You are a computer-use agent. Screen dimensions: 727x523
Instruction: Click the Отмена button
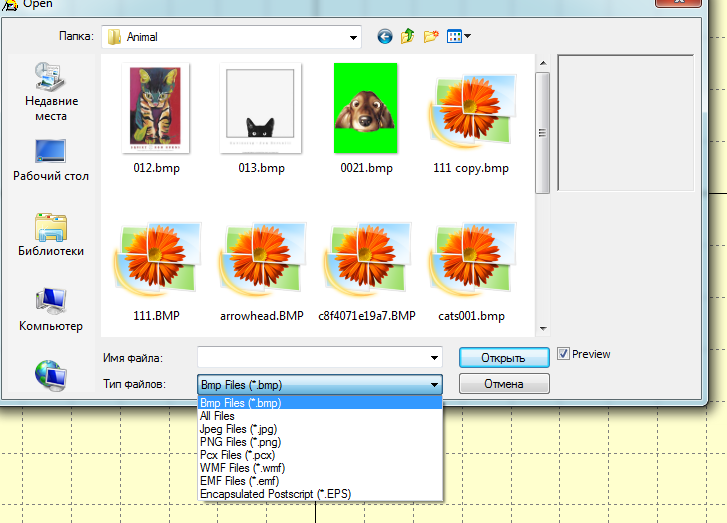[x=504, y=383]
